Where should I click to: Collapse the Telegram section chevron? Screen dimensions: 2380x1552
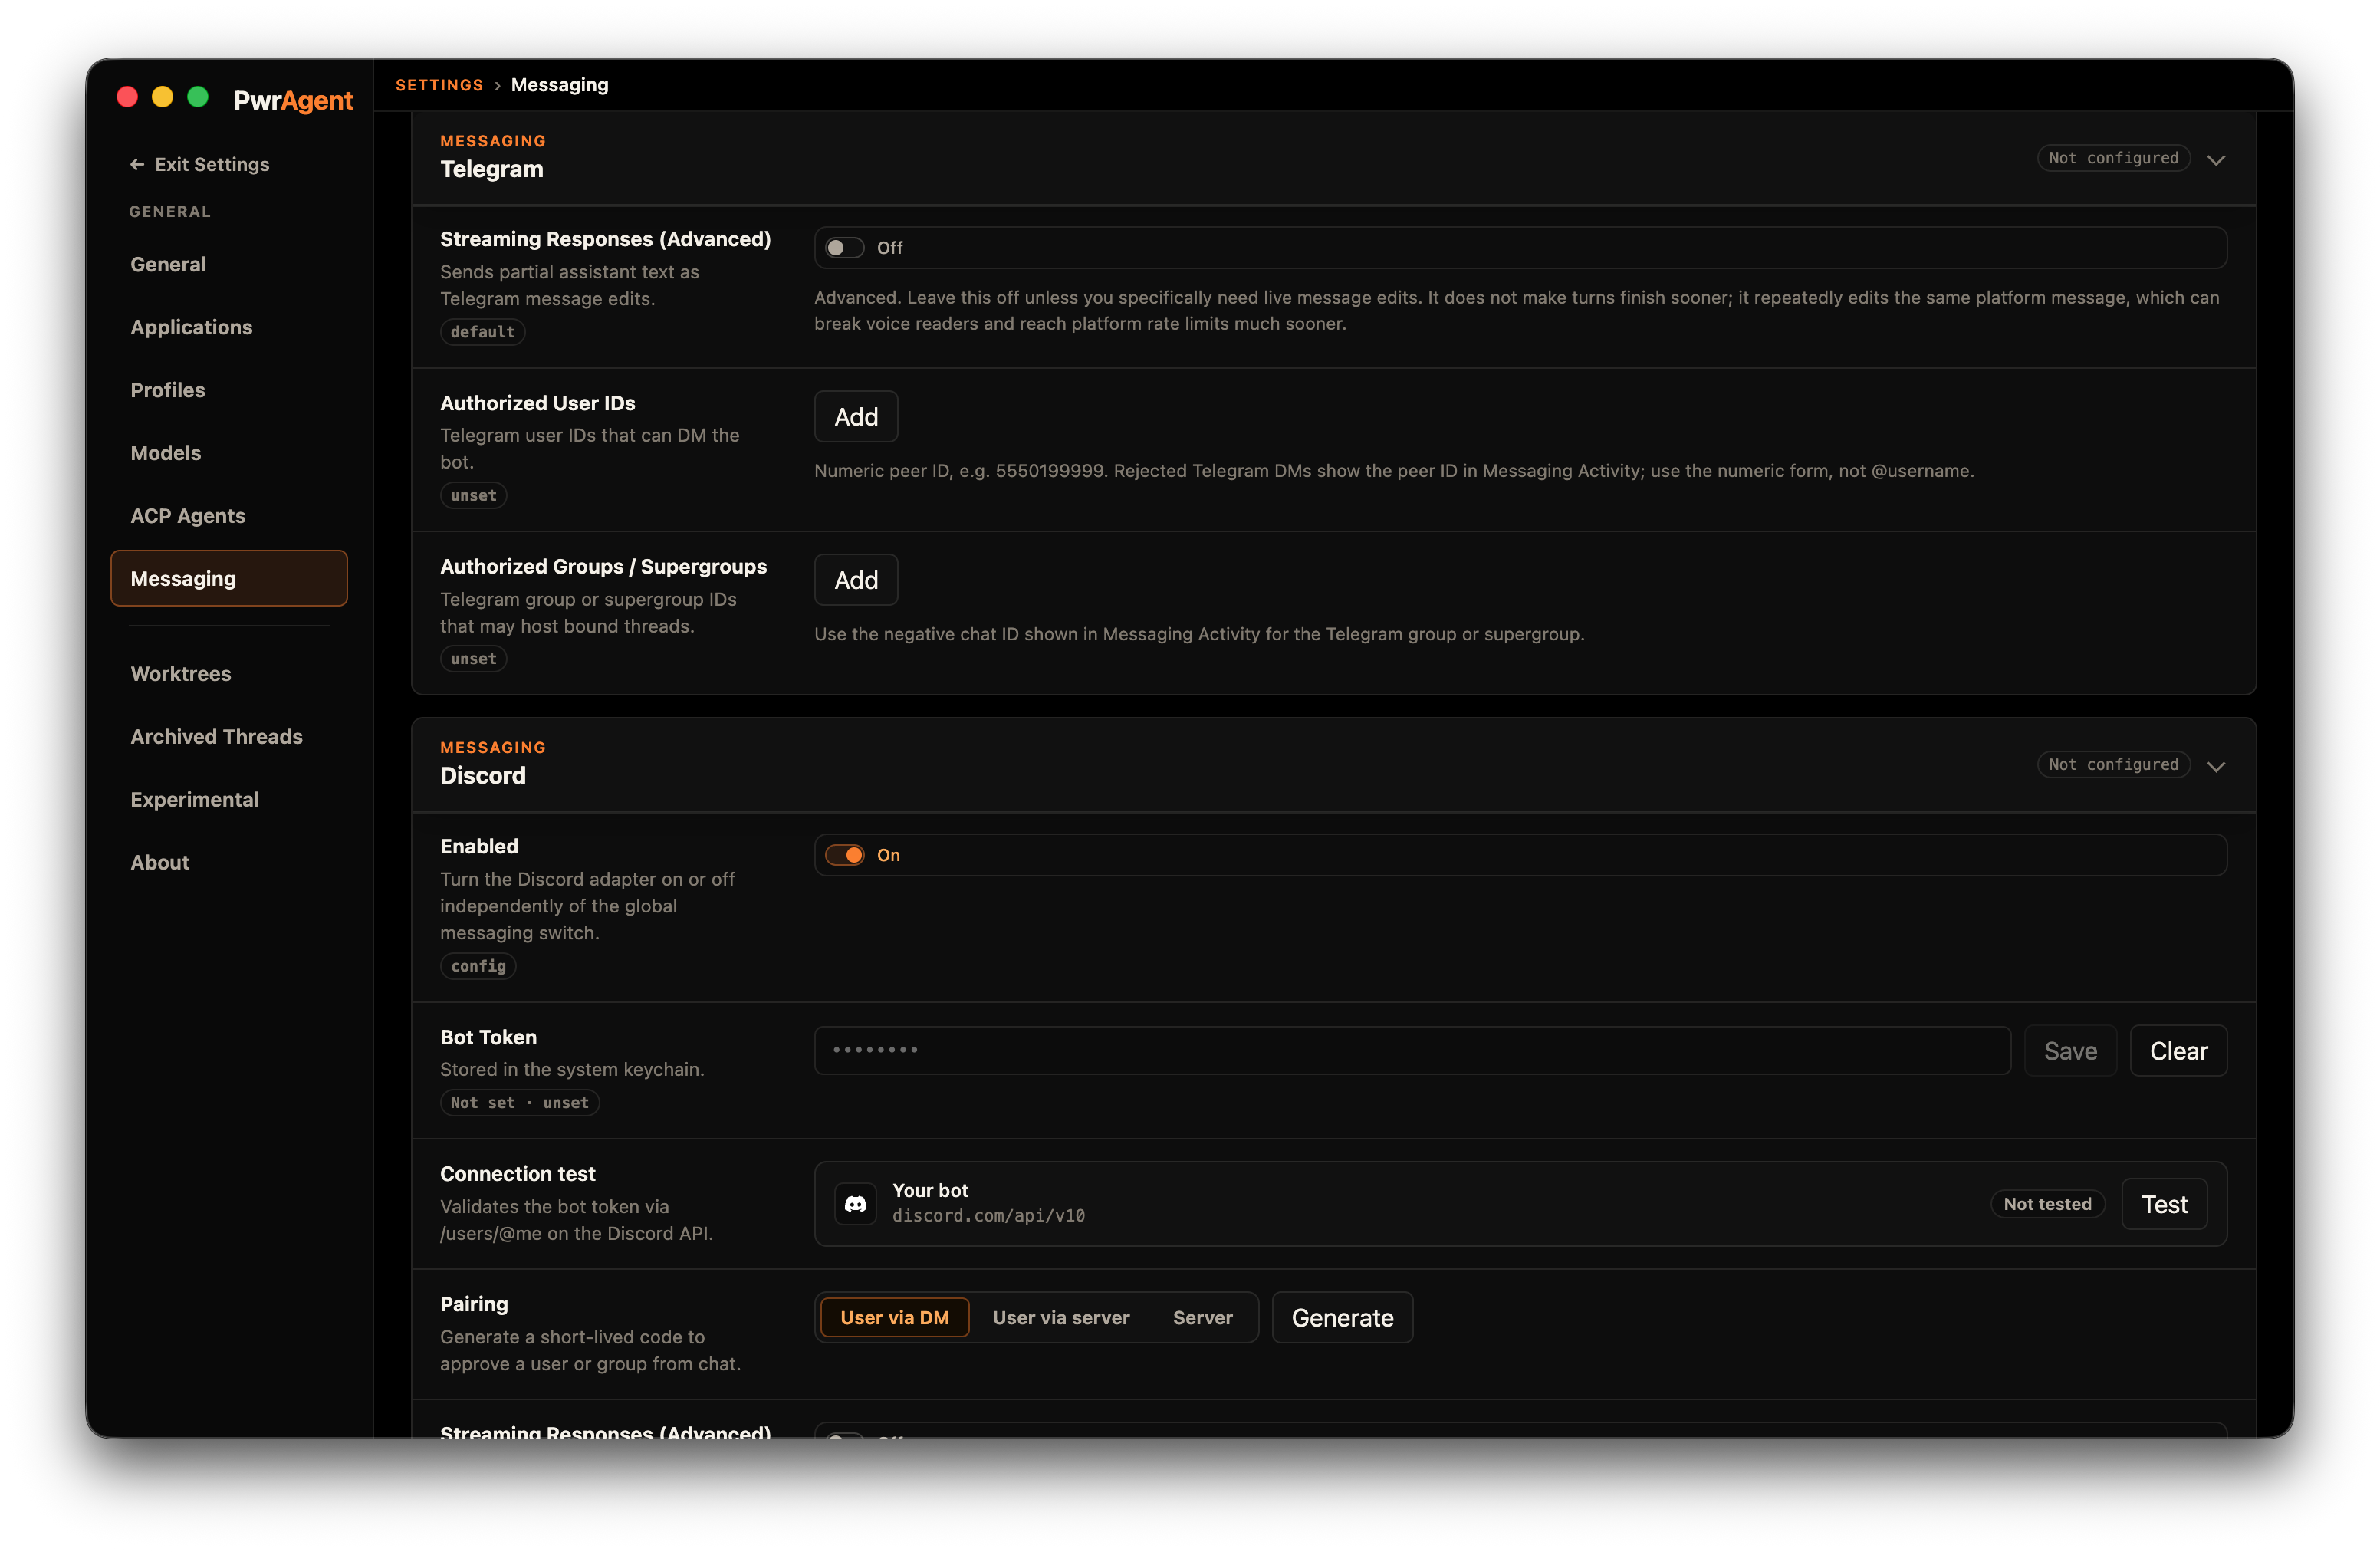[2216, 160]
